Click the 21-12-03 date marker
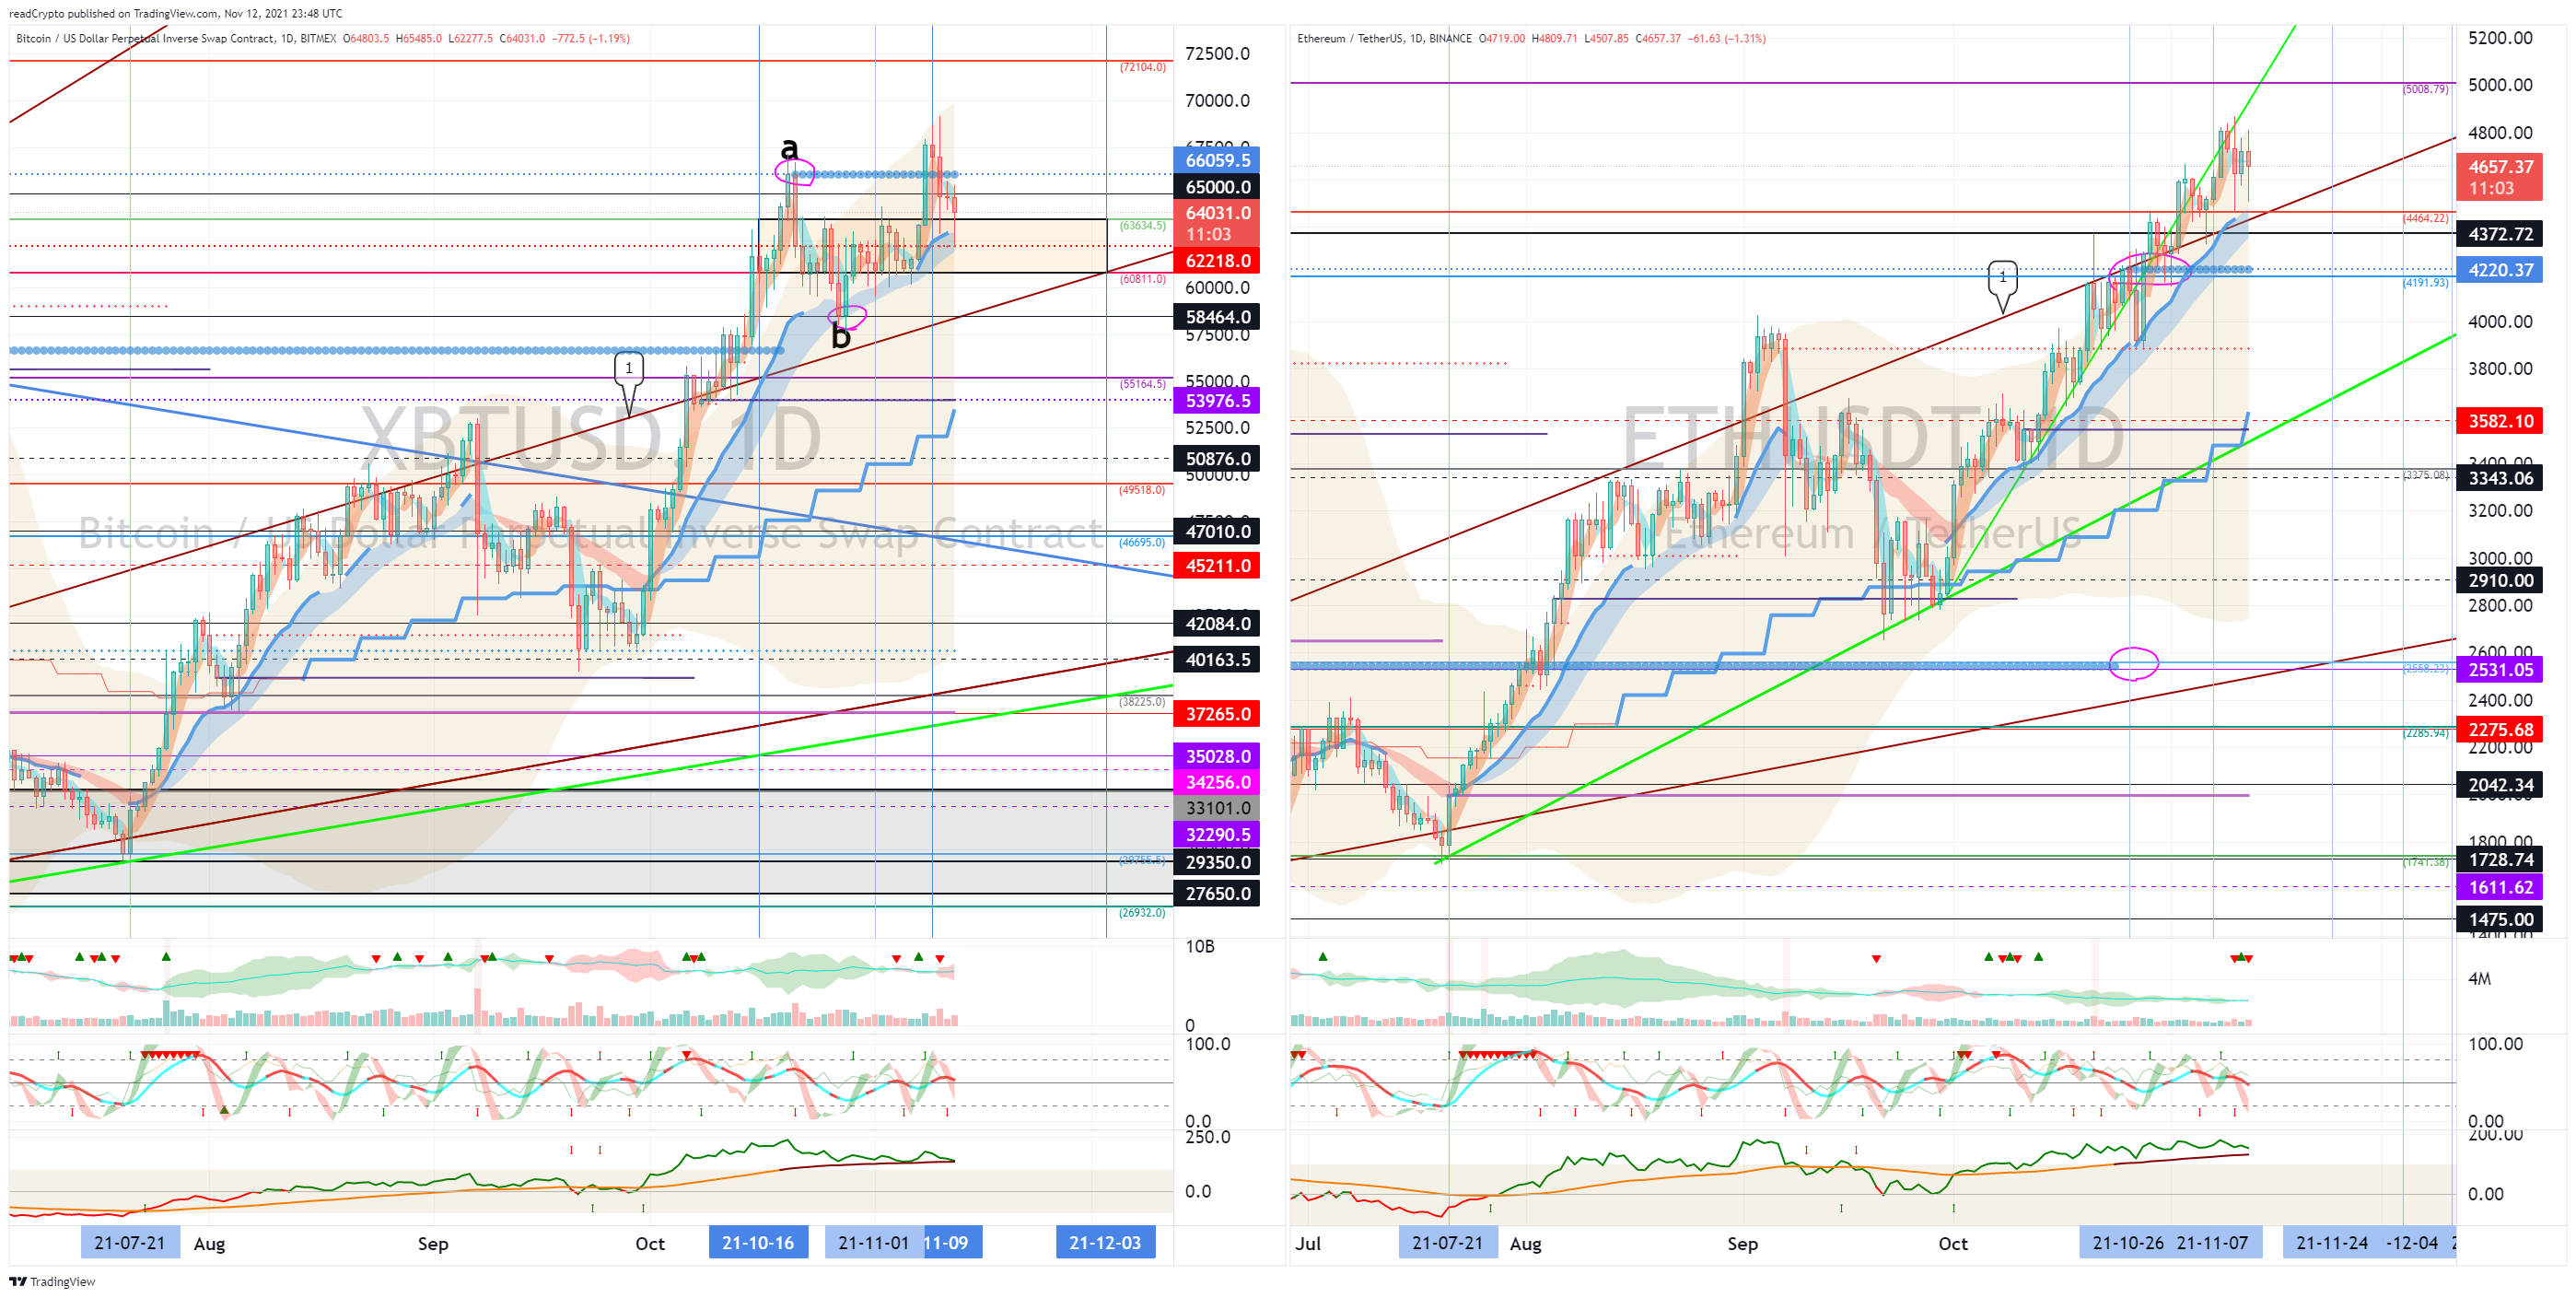Screen dimensions: 2576x1298 tap(1105, 1242)
